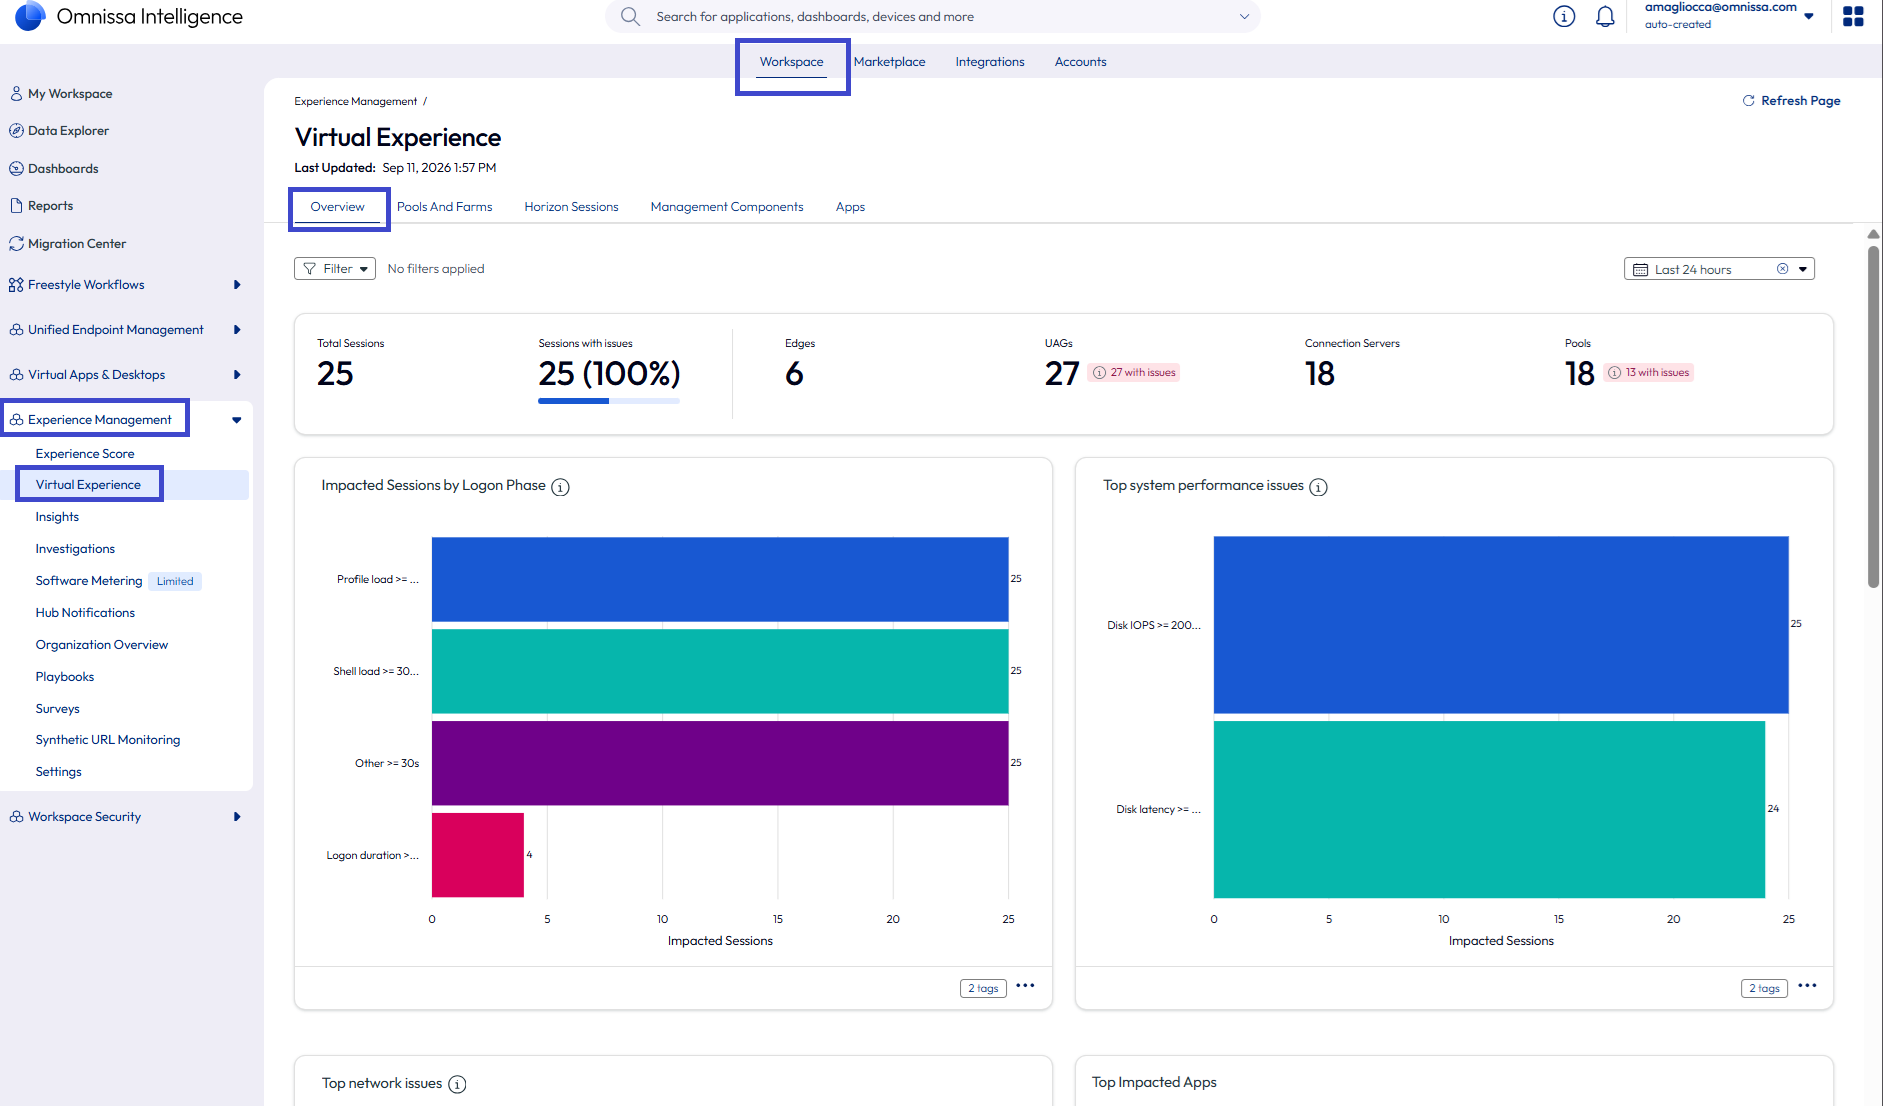Click the Migration Center icon
Image resolution: width=1883 pixels, height=1106 pixels.
tap(16, 244)
